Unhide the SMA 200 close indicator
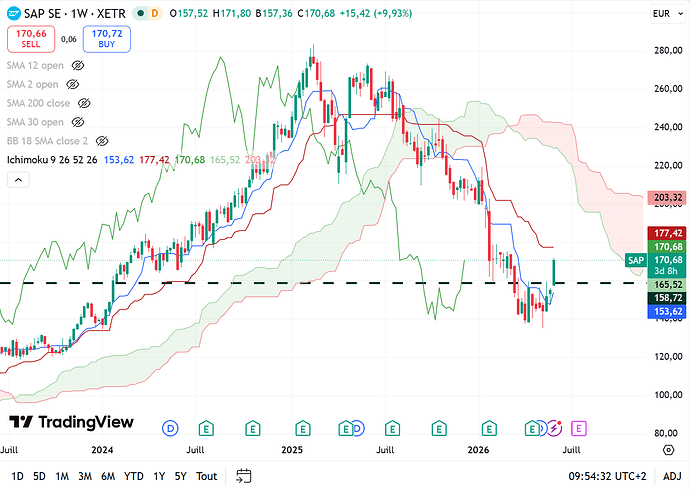This screenshot has height=489, width=690. (84, 103)
